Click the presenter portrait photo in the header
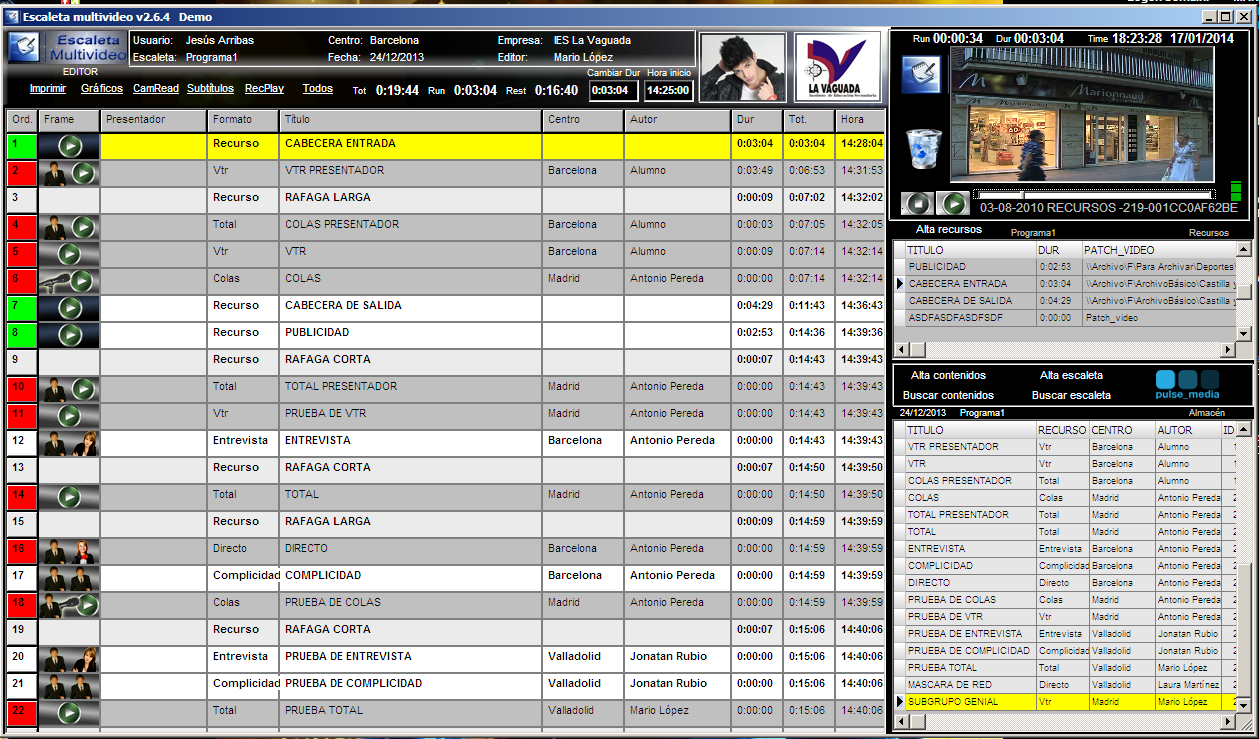This screenshot has width=1259, height=739. point(742,67)
